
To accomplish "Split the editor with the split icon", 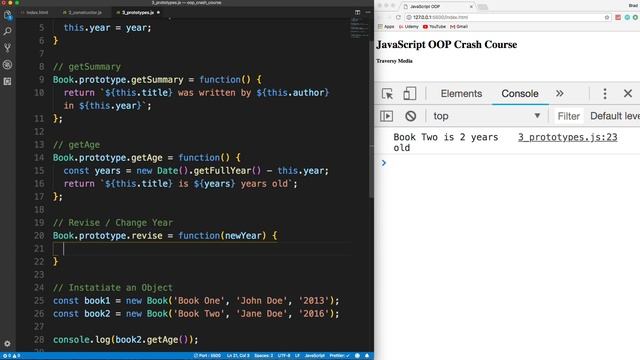I will coord(358,12).
